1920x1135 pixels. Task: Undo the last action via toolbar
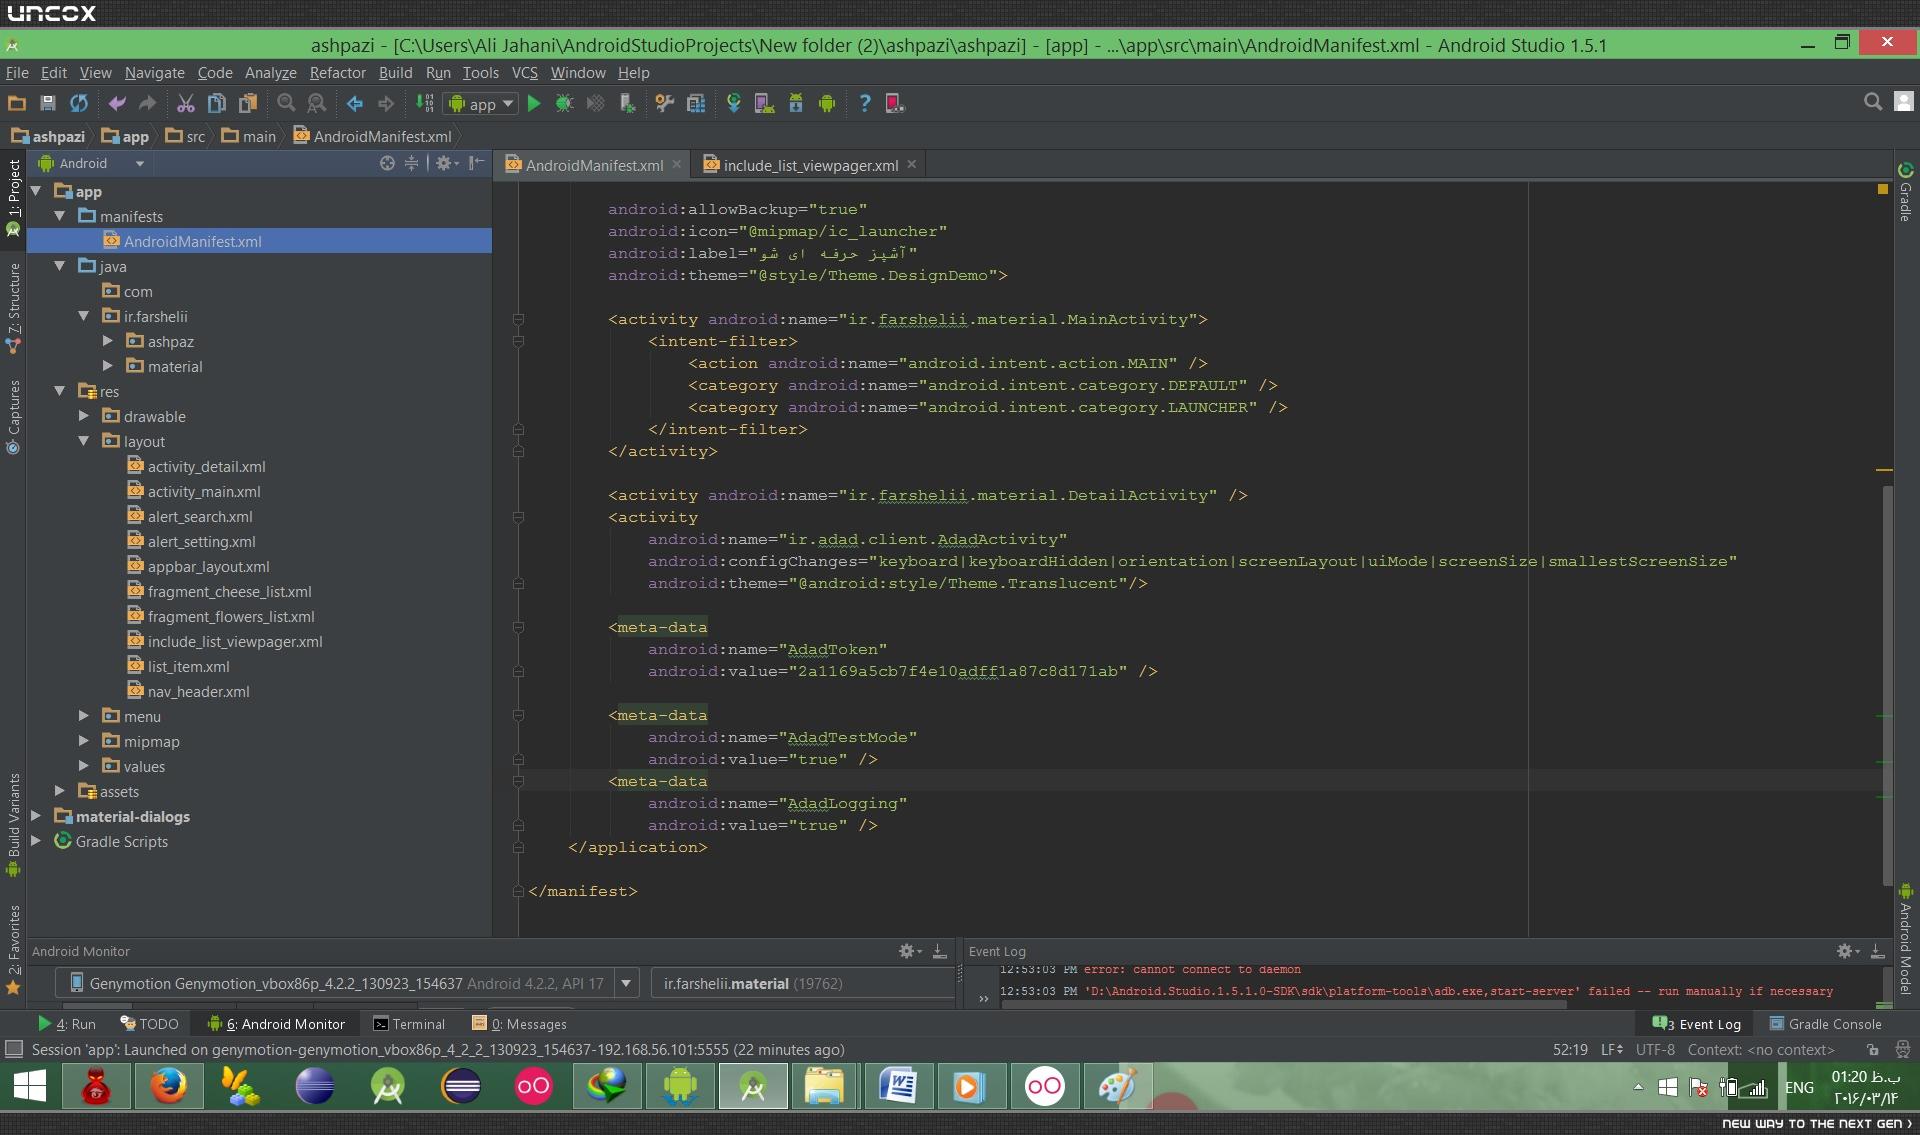click(117, 103)
